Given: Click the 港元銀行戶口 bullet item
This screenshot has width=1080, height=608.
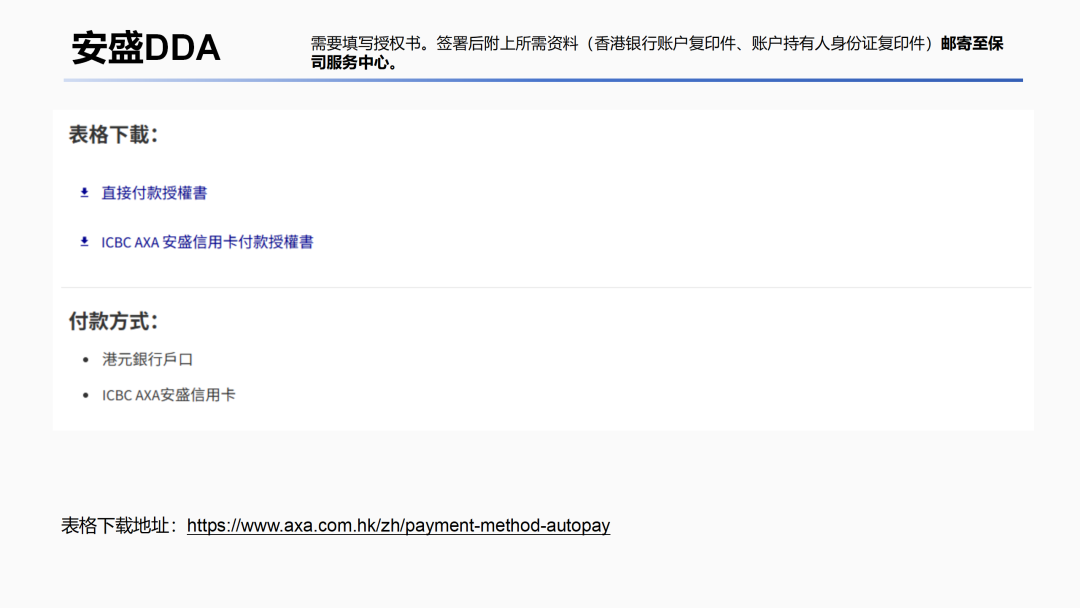Looking at the screenshot, I should click(x=147, y=359).
